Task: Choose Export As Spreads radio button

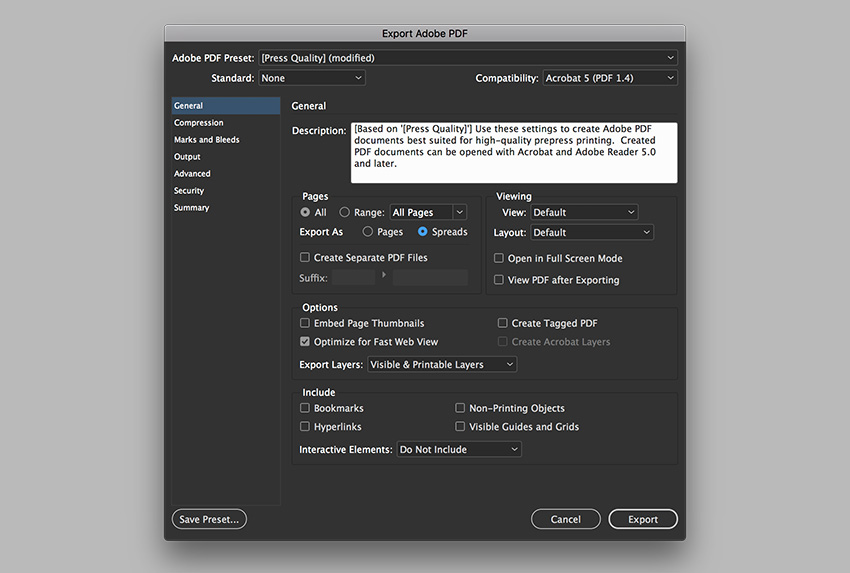Action: point(422,231)
